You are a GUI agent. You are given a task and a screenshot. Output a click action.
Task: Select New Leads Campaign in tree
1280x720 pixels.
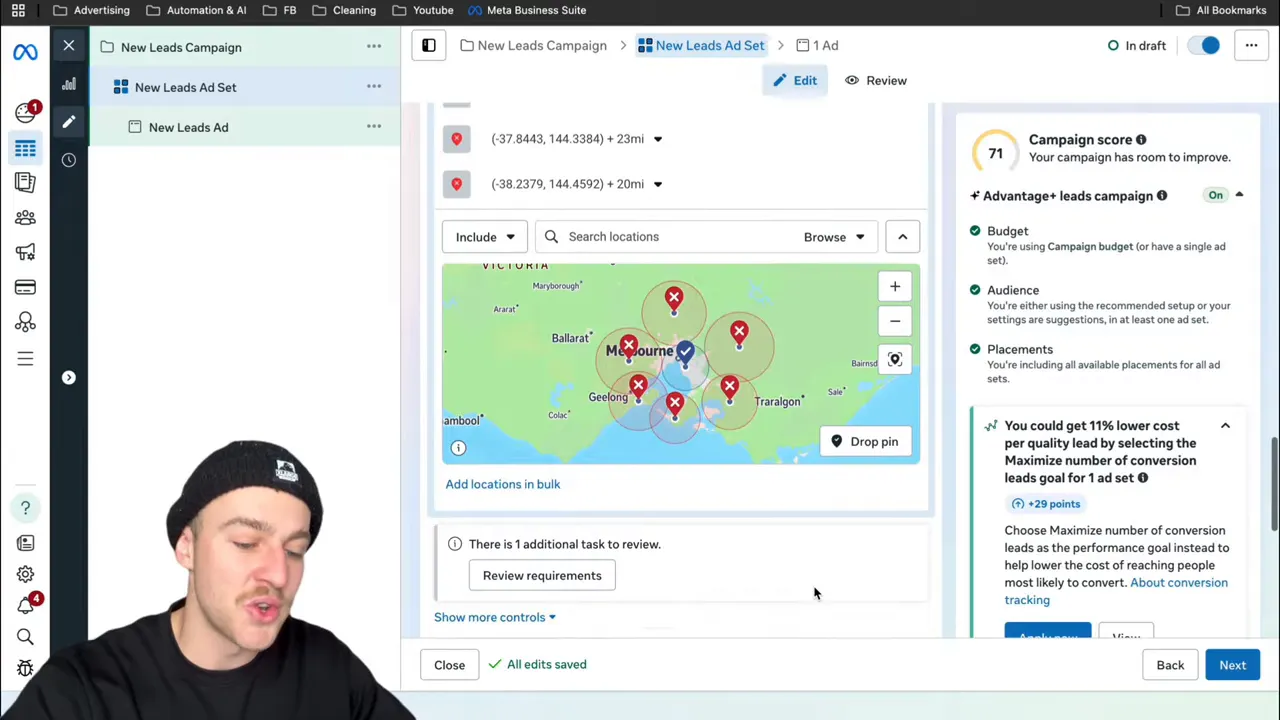[x=181, y=47]
